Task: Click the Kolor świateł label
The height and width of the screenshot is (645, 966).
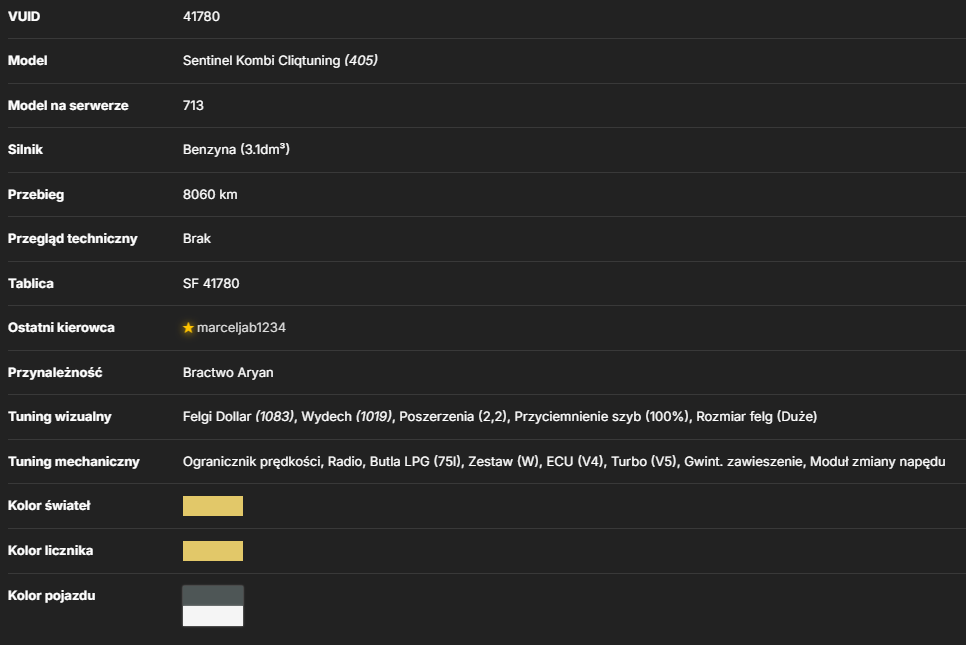Action: pos(49,506)
